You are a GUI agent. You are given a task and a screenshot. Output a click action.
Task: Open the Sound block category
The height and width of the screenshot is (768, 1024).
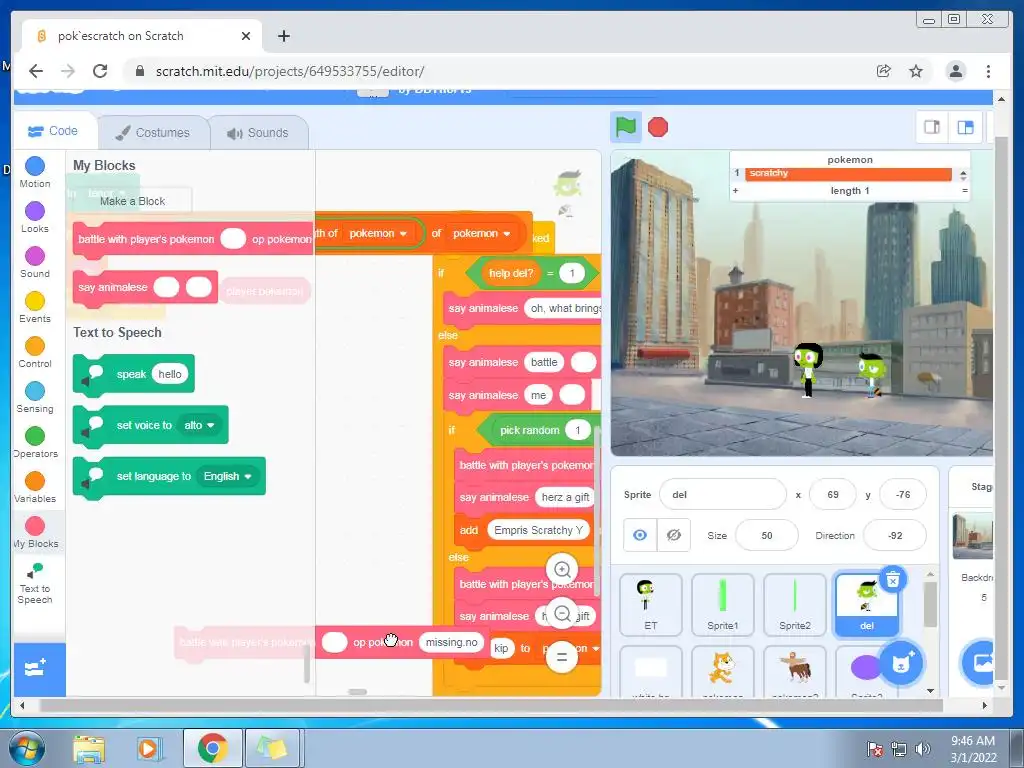35,263
